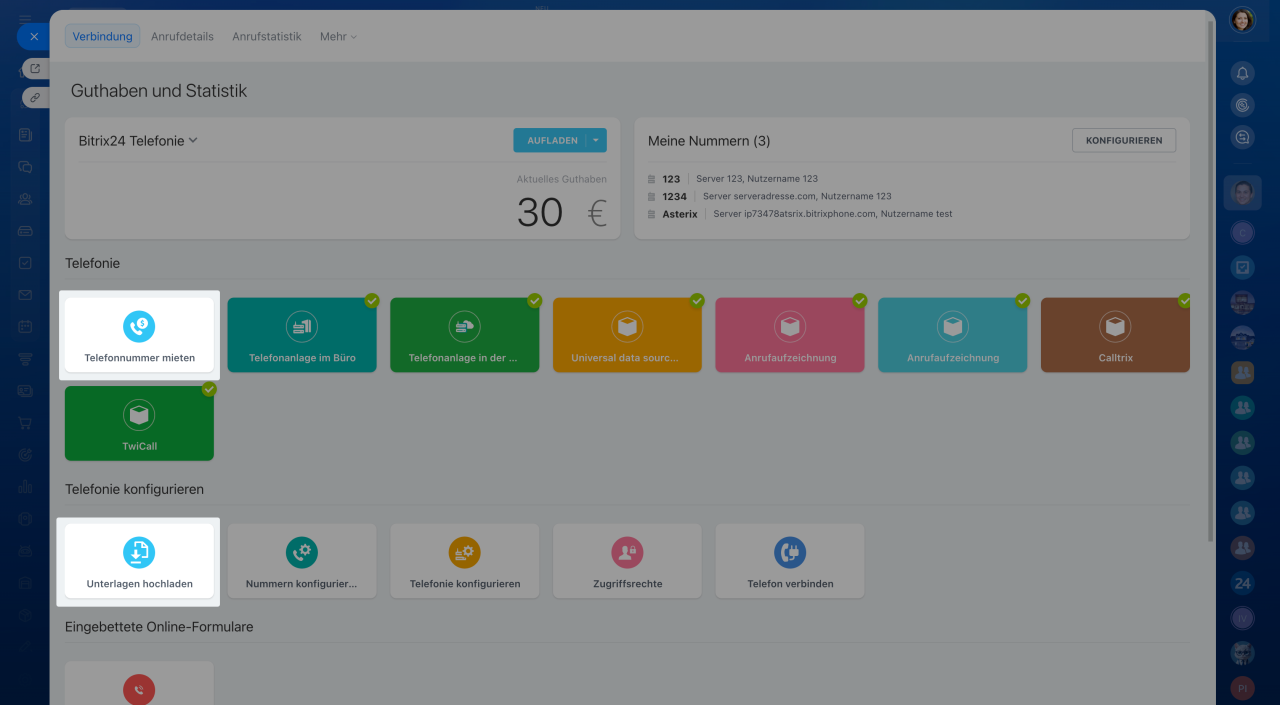This screenshot has height=705, width=1280.
Task: Click the user profile avatar
Action: [x=1242, y=20]
